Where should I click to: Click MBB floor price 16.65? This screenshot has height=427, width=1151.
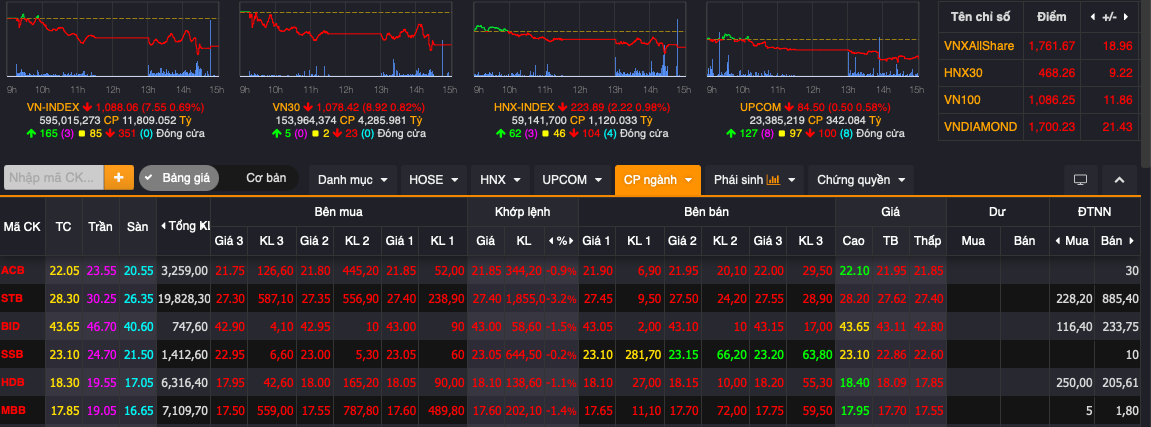pos(138,410)
